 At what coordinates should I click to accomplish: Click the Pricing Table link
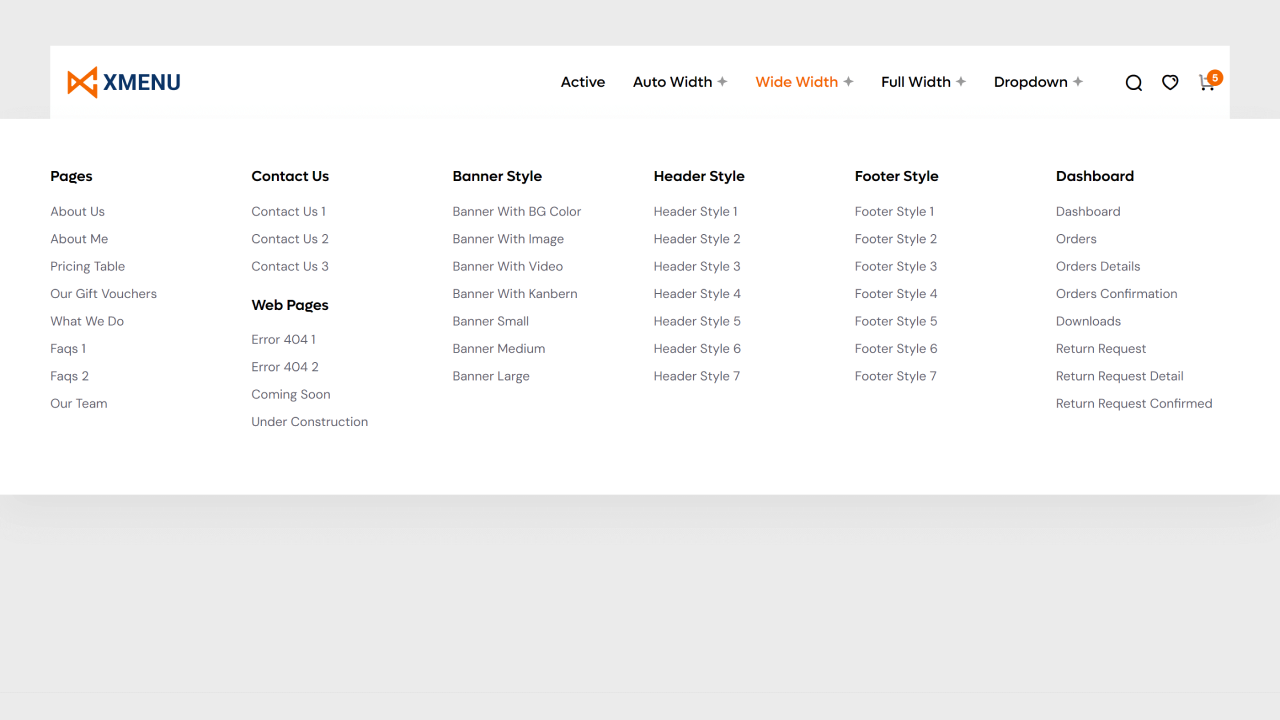pyautogui.click(x=87, y=266)
